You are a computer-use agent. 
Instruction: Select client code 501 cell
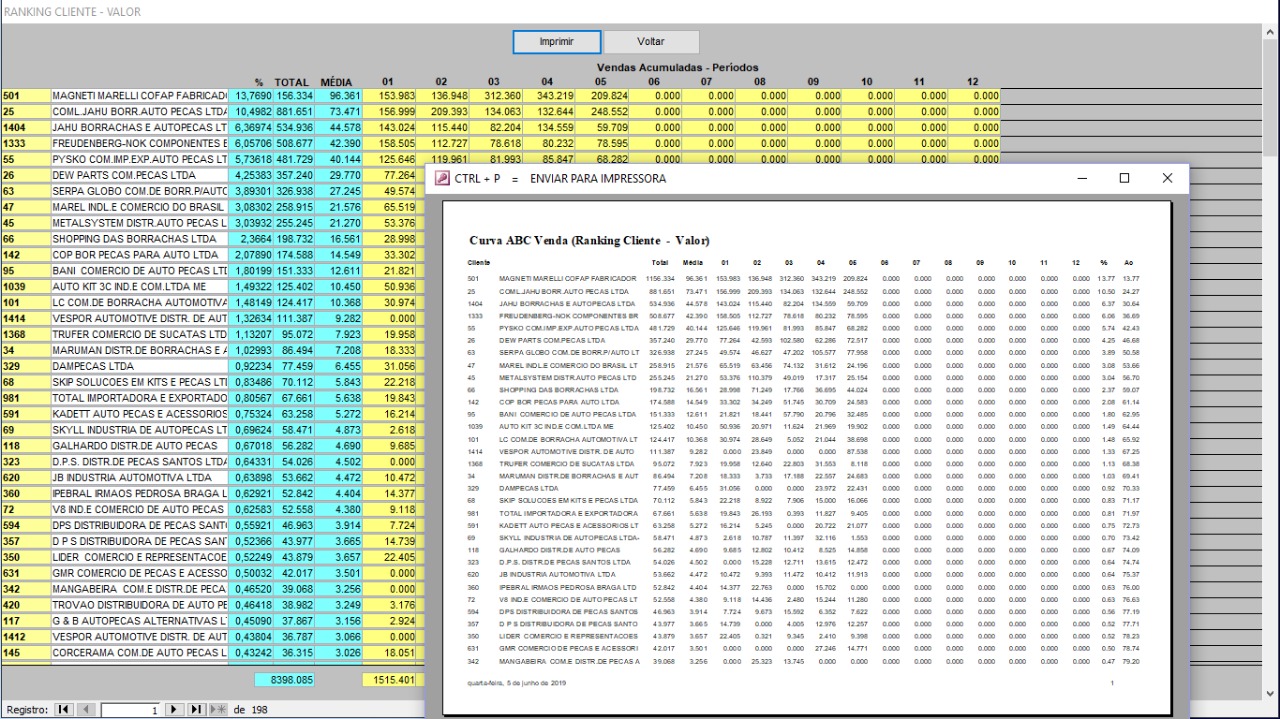click(25, 95)
